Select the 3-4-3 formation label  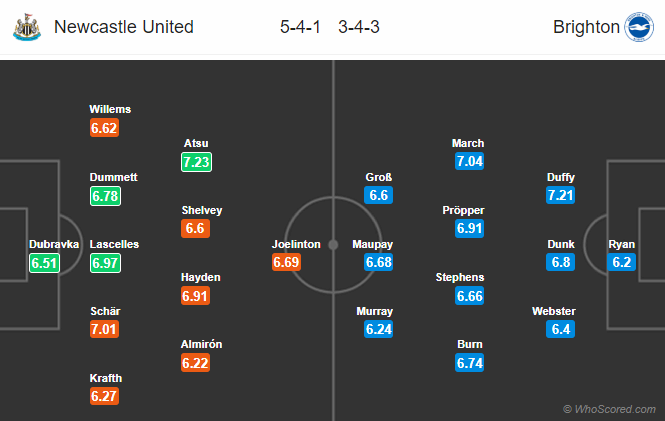coord(359,27)
